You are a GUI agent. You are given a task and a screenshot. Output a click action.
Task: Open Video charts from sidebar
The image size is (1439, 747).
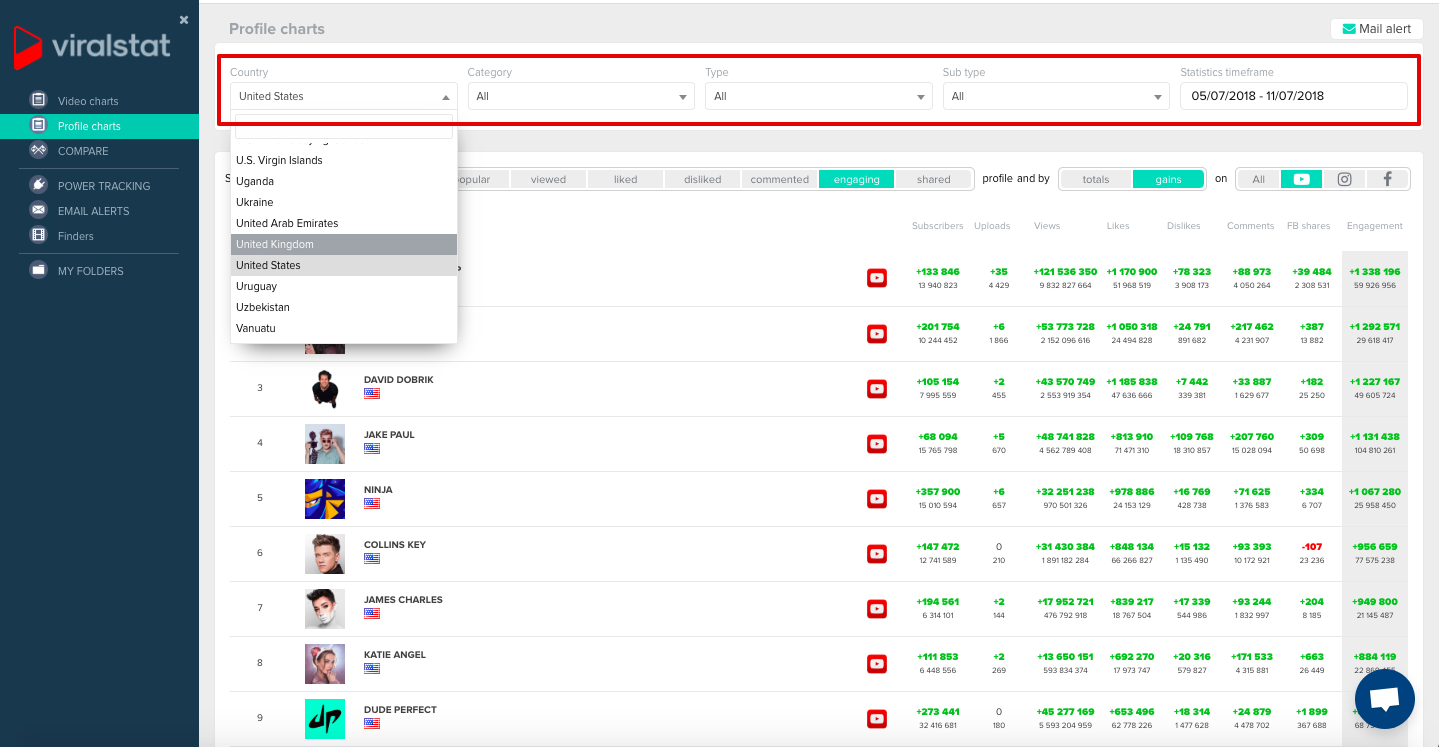pyautogui.click(x=88, y=101)
